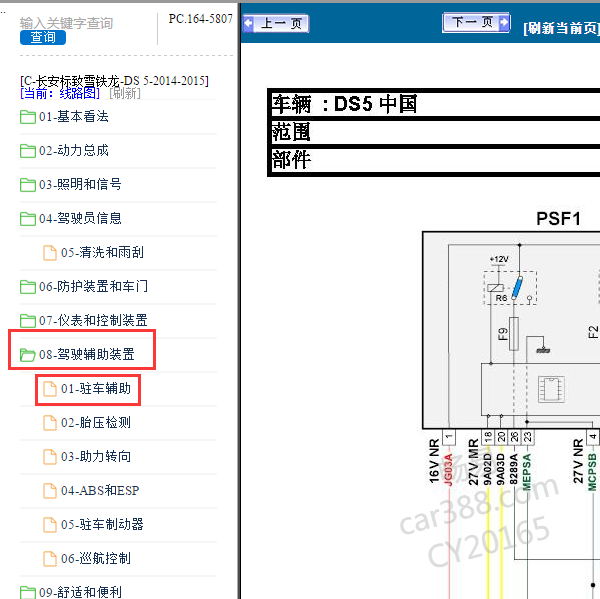600x599 pixels.
Task: Expand the 03-照明和信号 folder
Action: 80,184
